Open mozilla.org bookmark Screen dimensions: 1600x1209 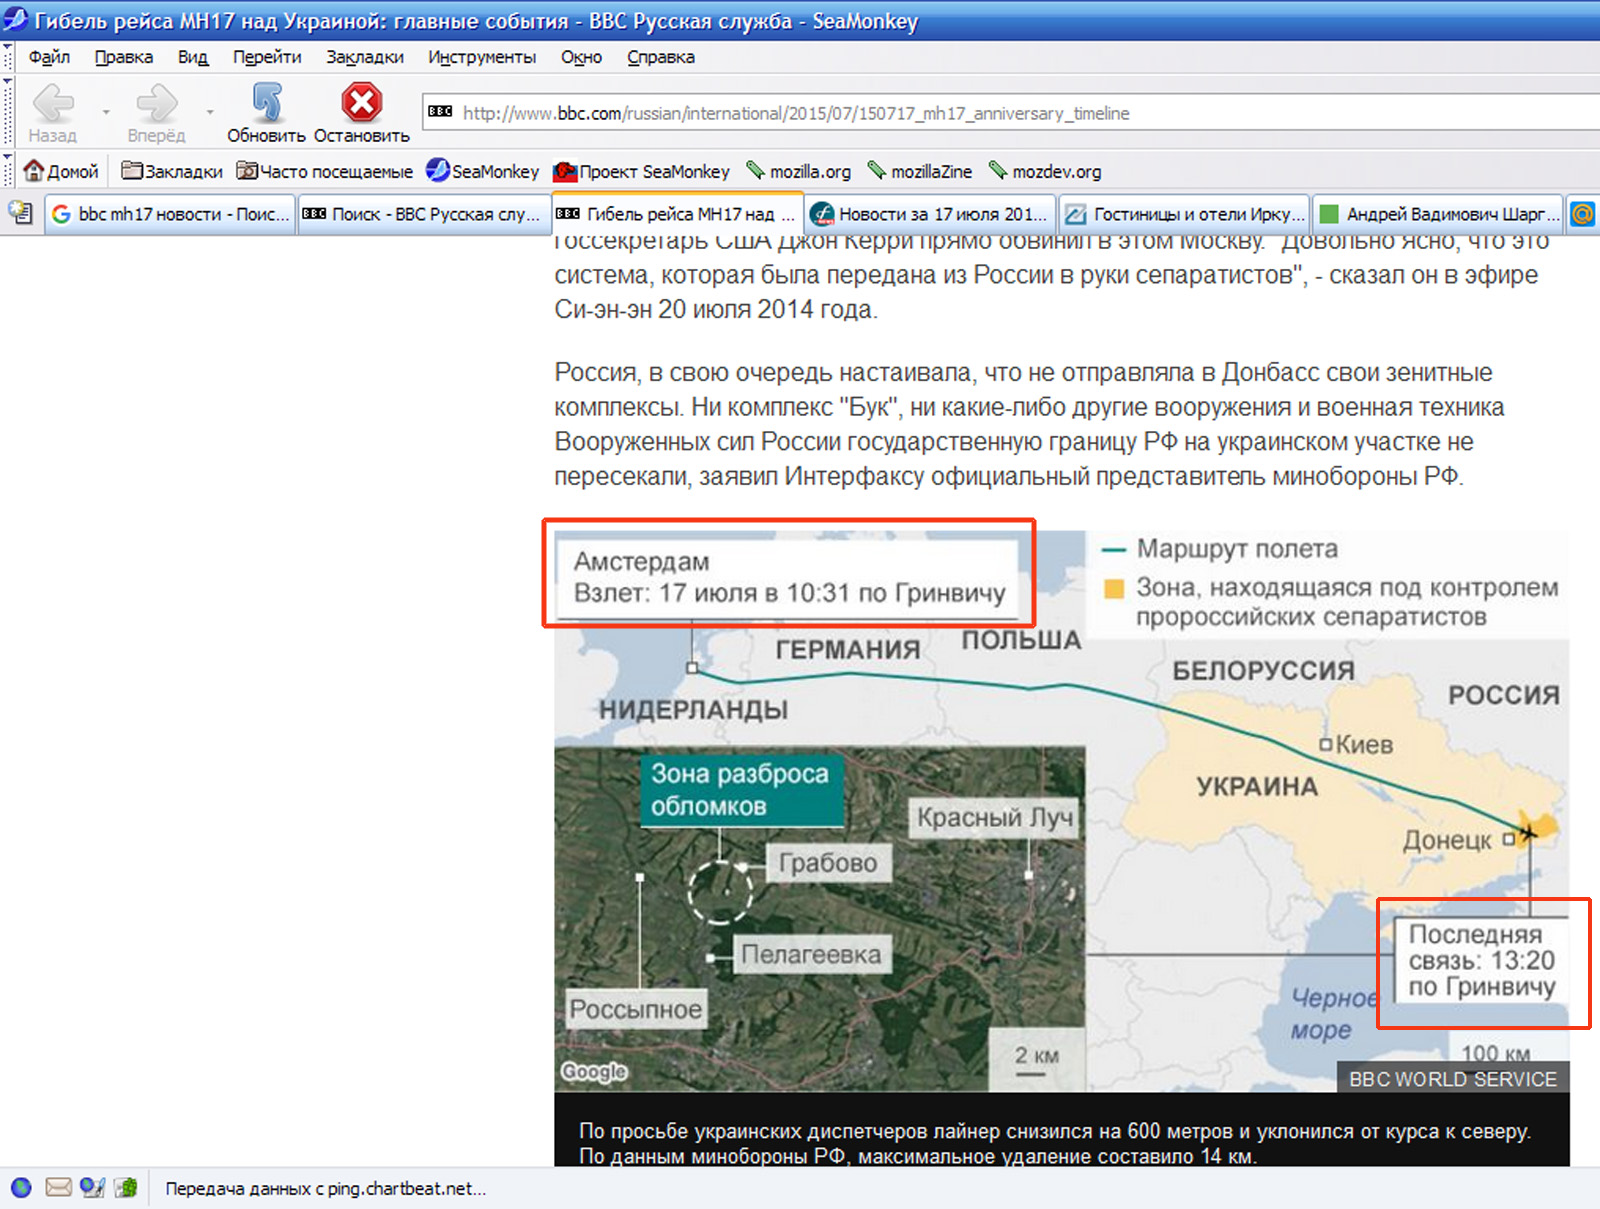798,171
